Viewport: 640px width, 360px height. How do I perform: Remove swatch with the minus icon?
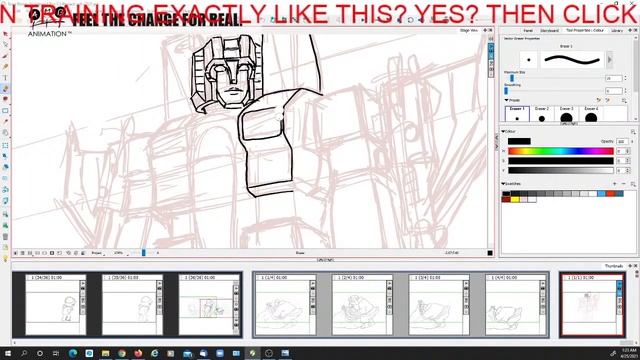623,184
